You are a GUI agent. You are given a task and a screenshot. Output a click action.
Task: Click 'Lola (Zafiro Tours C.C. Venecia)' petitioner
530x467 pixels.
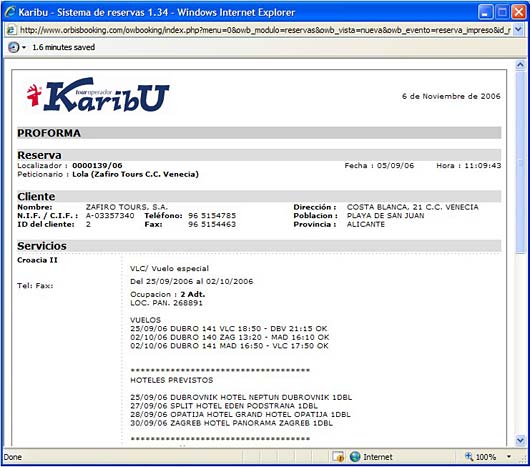coord(136,174)
